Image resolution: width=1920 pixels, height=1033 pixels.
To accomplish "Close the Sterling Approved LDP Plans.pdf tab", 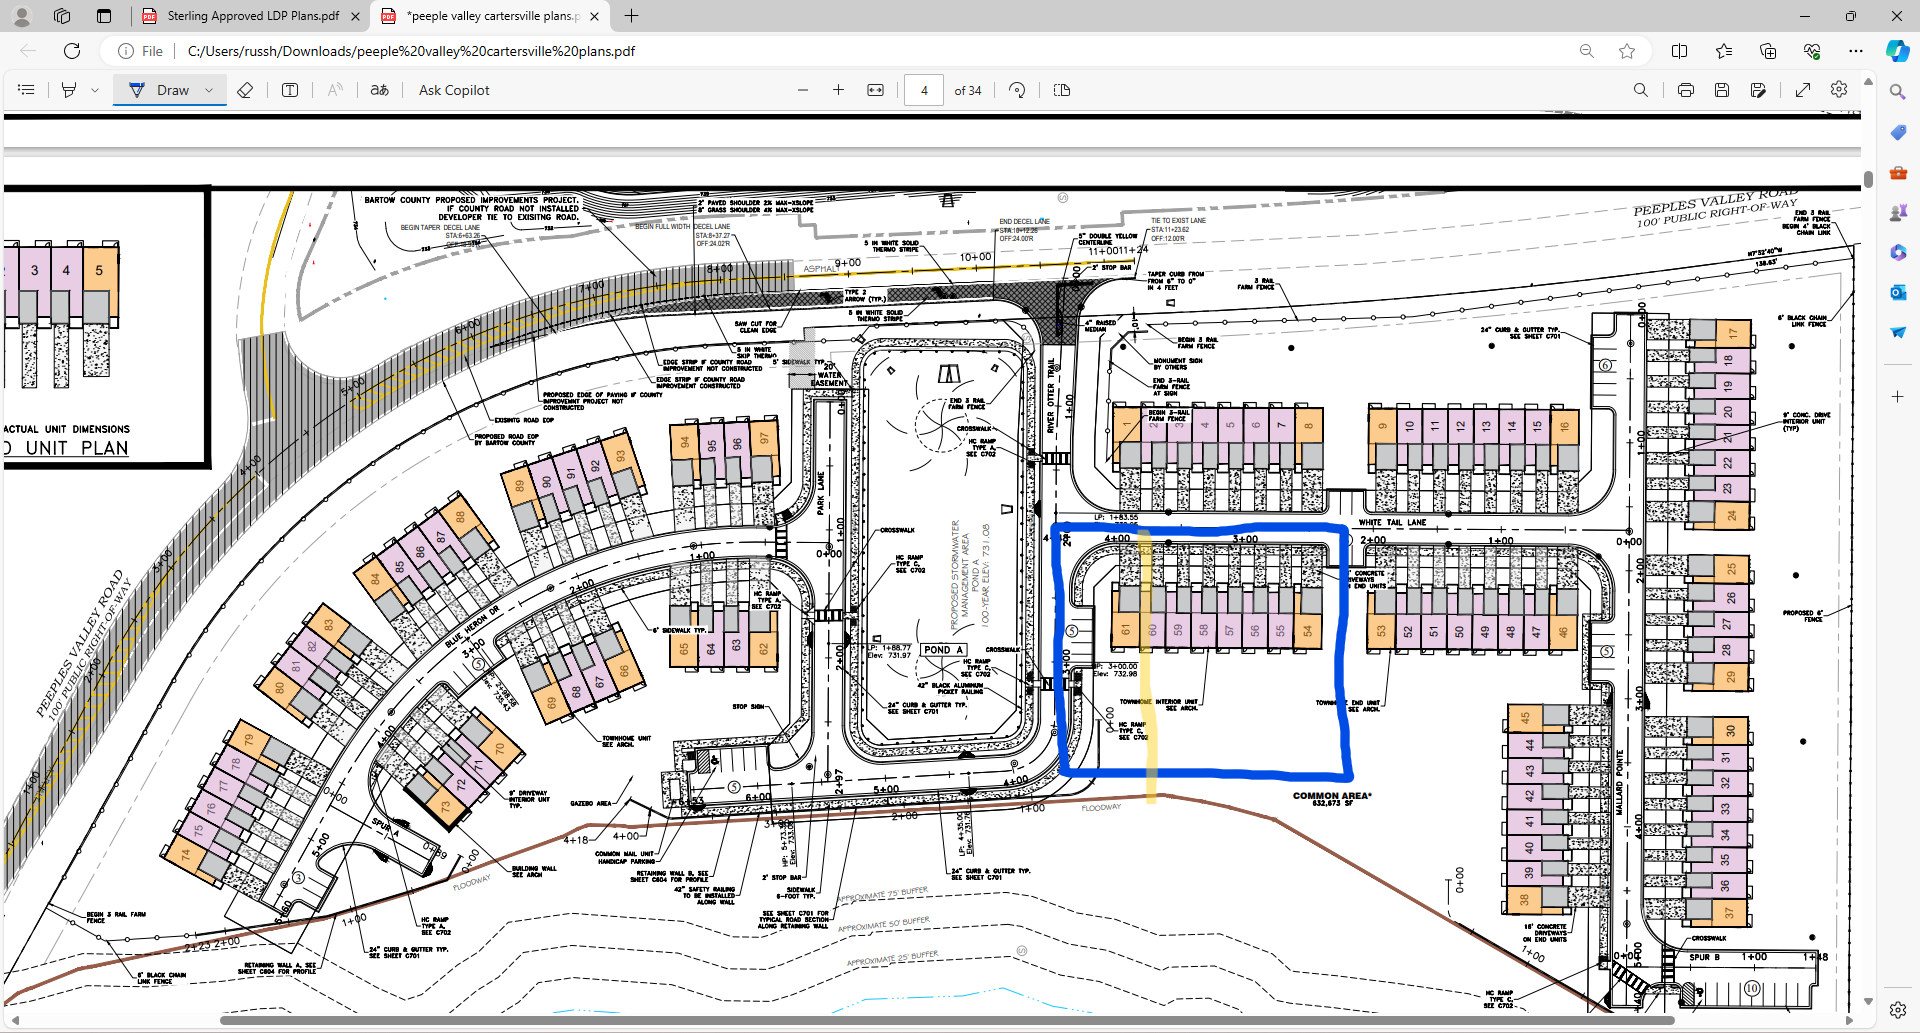I will (355, 16).
